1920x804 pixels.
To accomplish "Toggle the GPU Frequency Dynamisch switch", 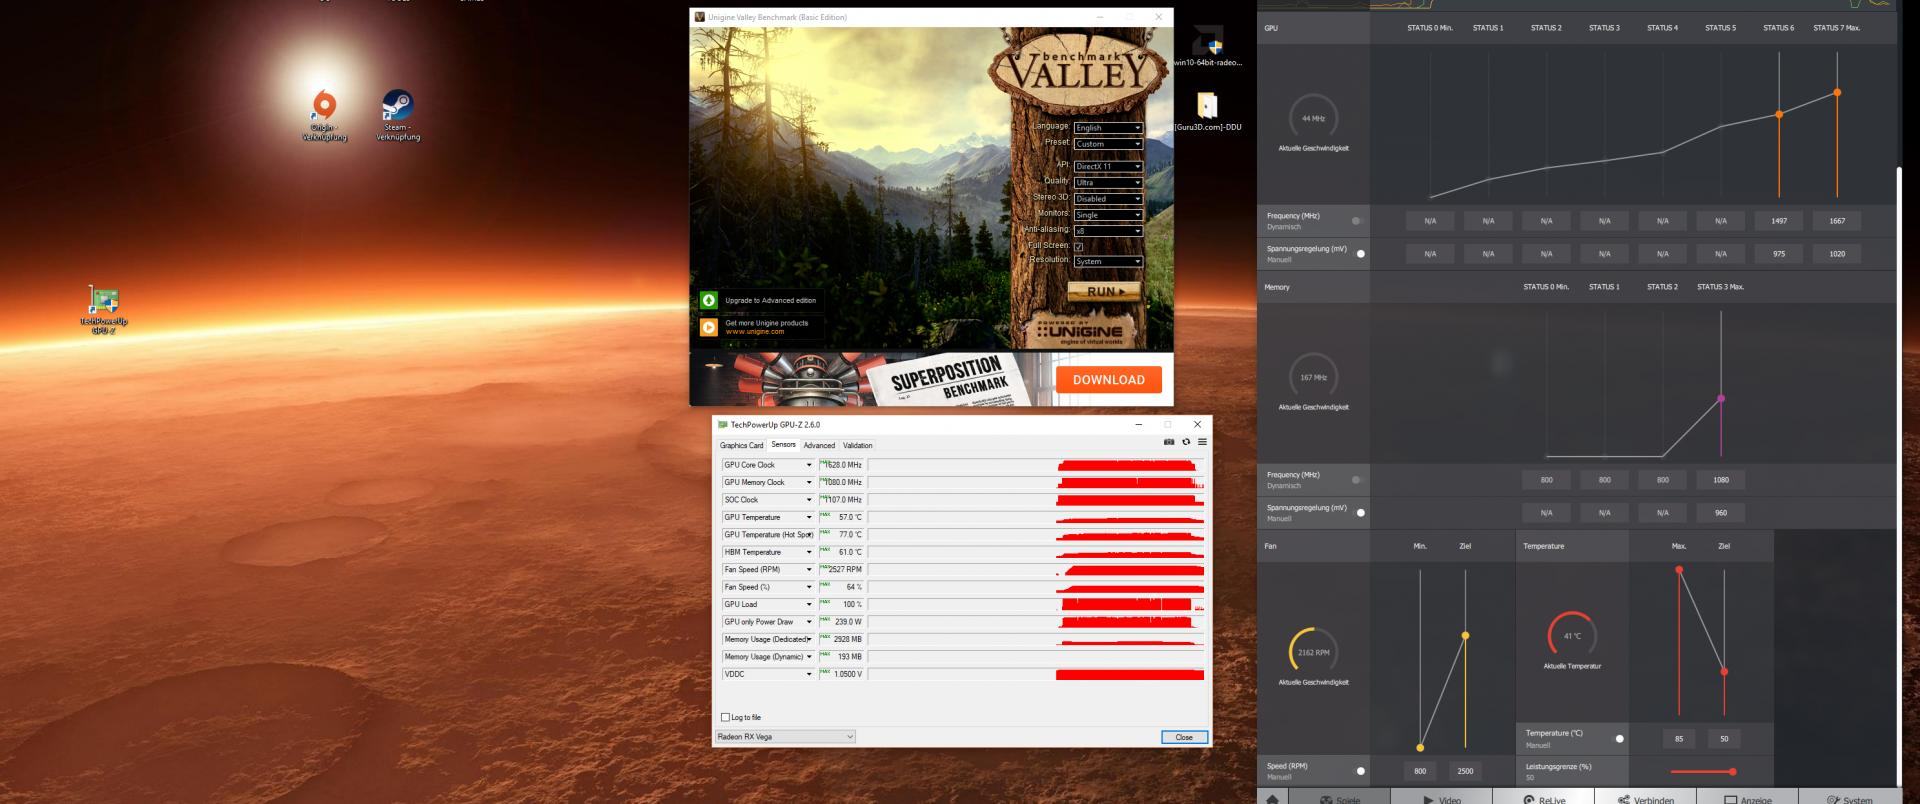I will pyautogui.click(x=1357, y=221).
